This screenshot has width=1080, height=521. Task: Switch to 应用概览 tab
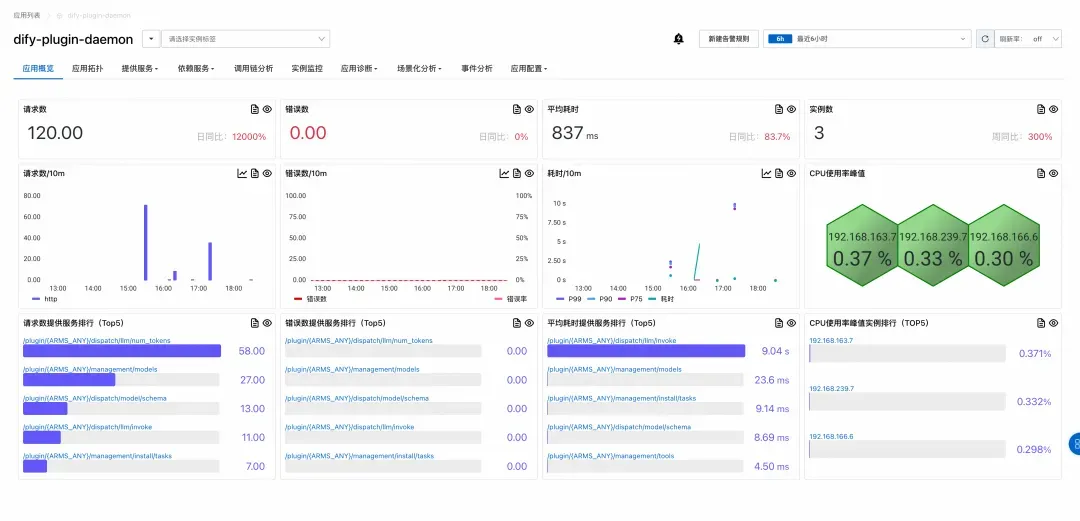(x=38, y=68)
